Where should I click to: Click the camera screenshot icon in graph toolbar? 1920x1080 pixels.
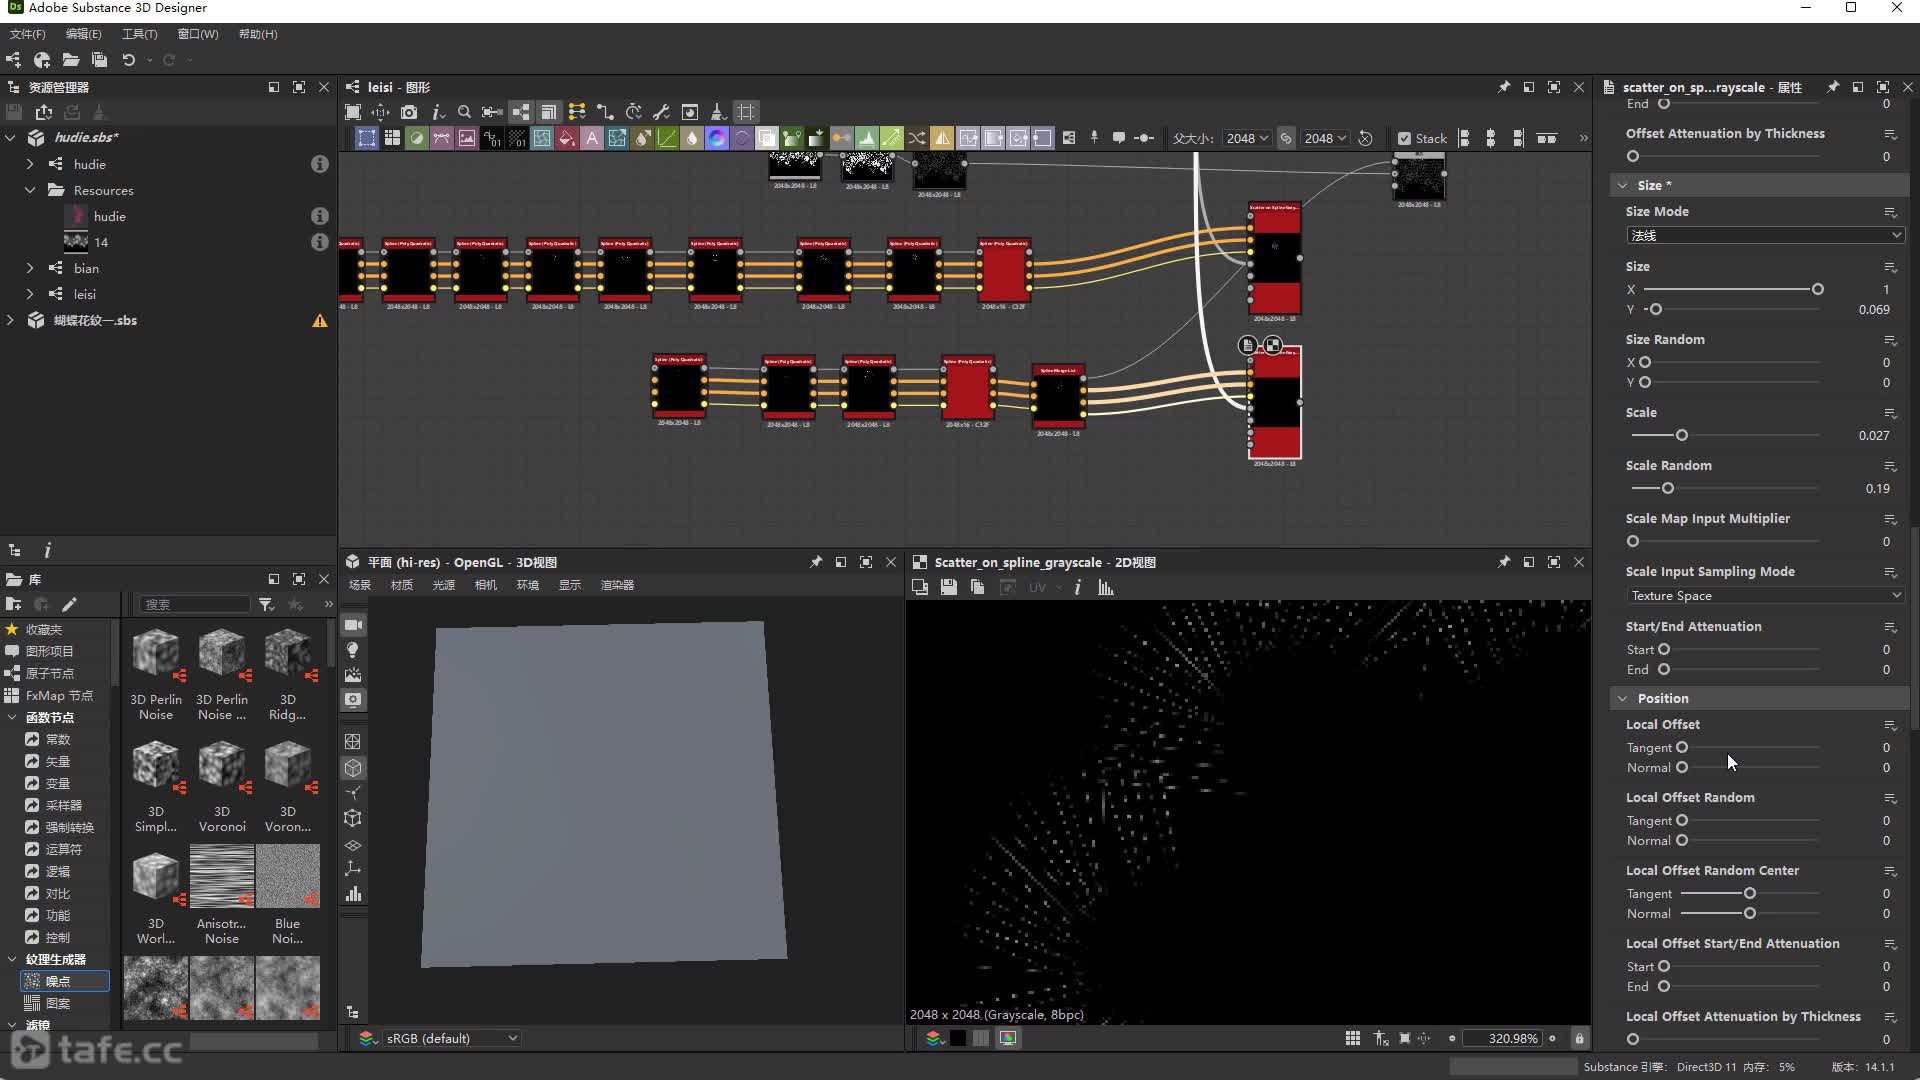pos(409,112)
